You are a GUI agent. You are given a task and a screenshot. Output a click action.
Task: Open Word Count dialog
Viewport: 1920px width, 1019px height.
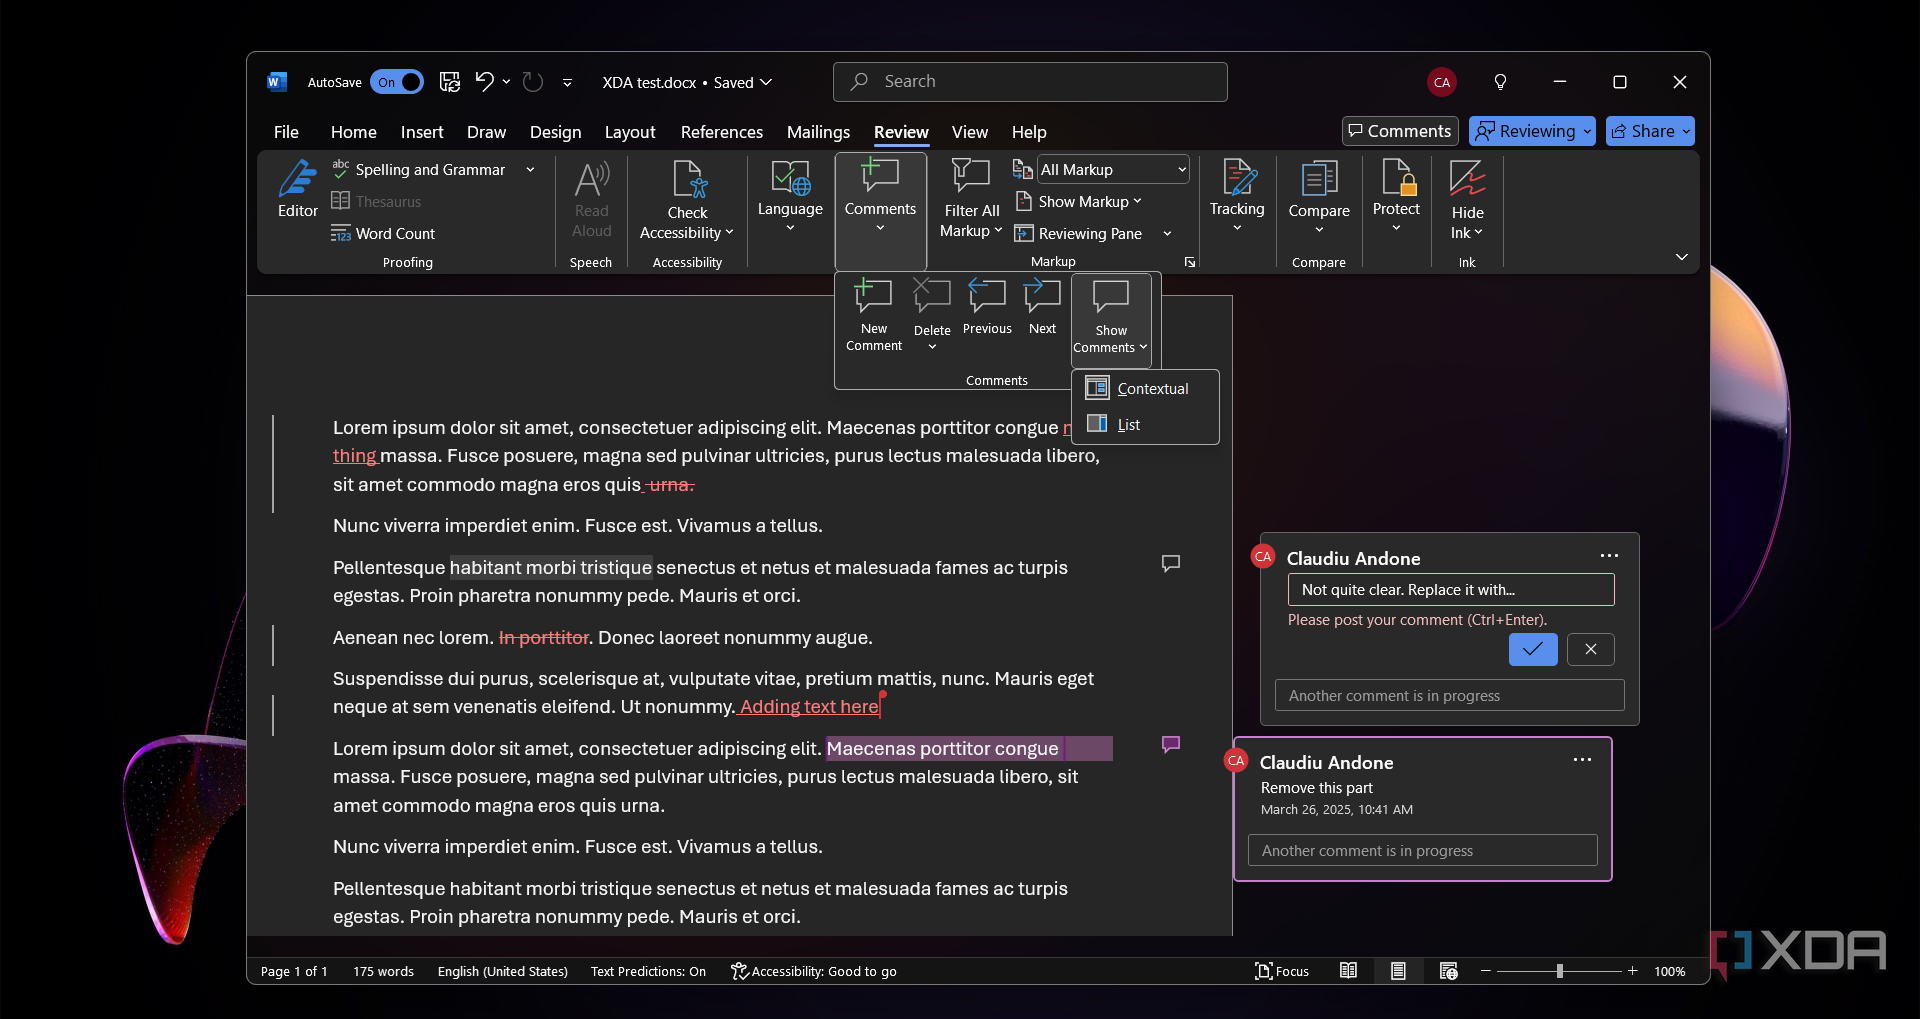pos(383,233)
